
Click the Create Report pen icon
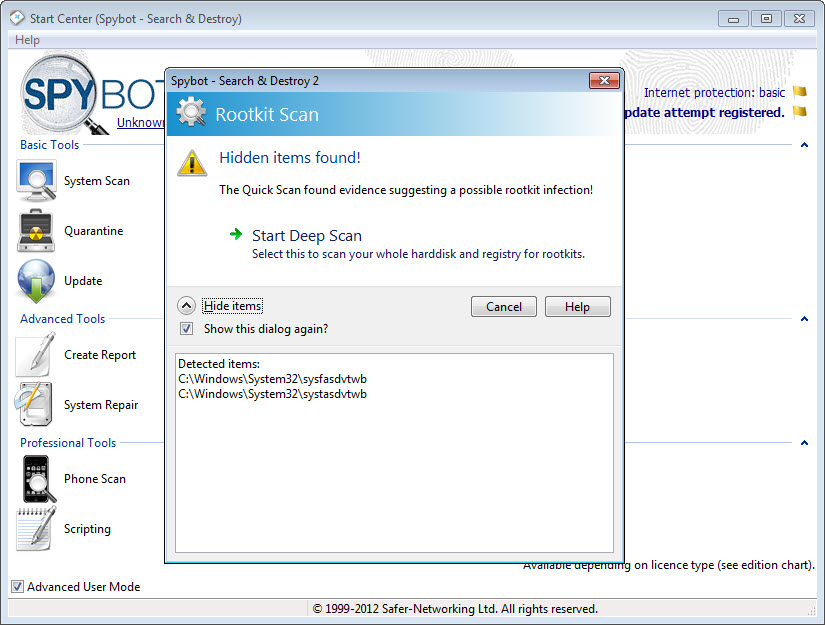coord(36,354)
